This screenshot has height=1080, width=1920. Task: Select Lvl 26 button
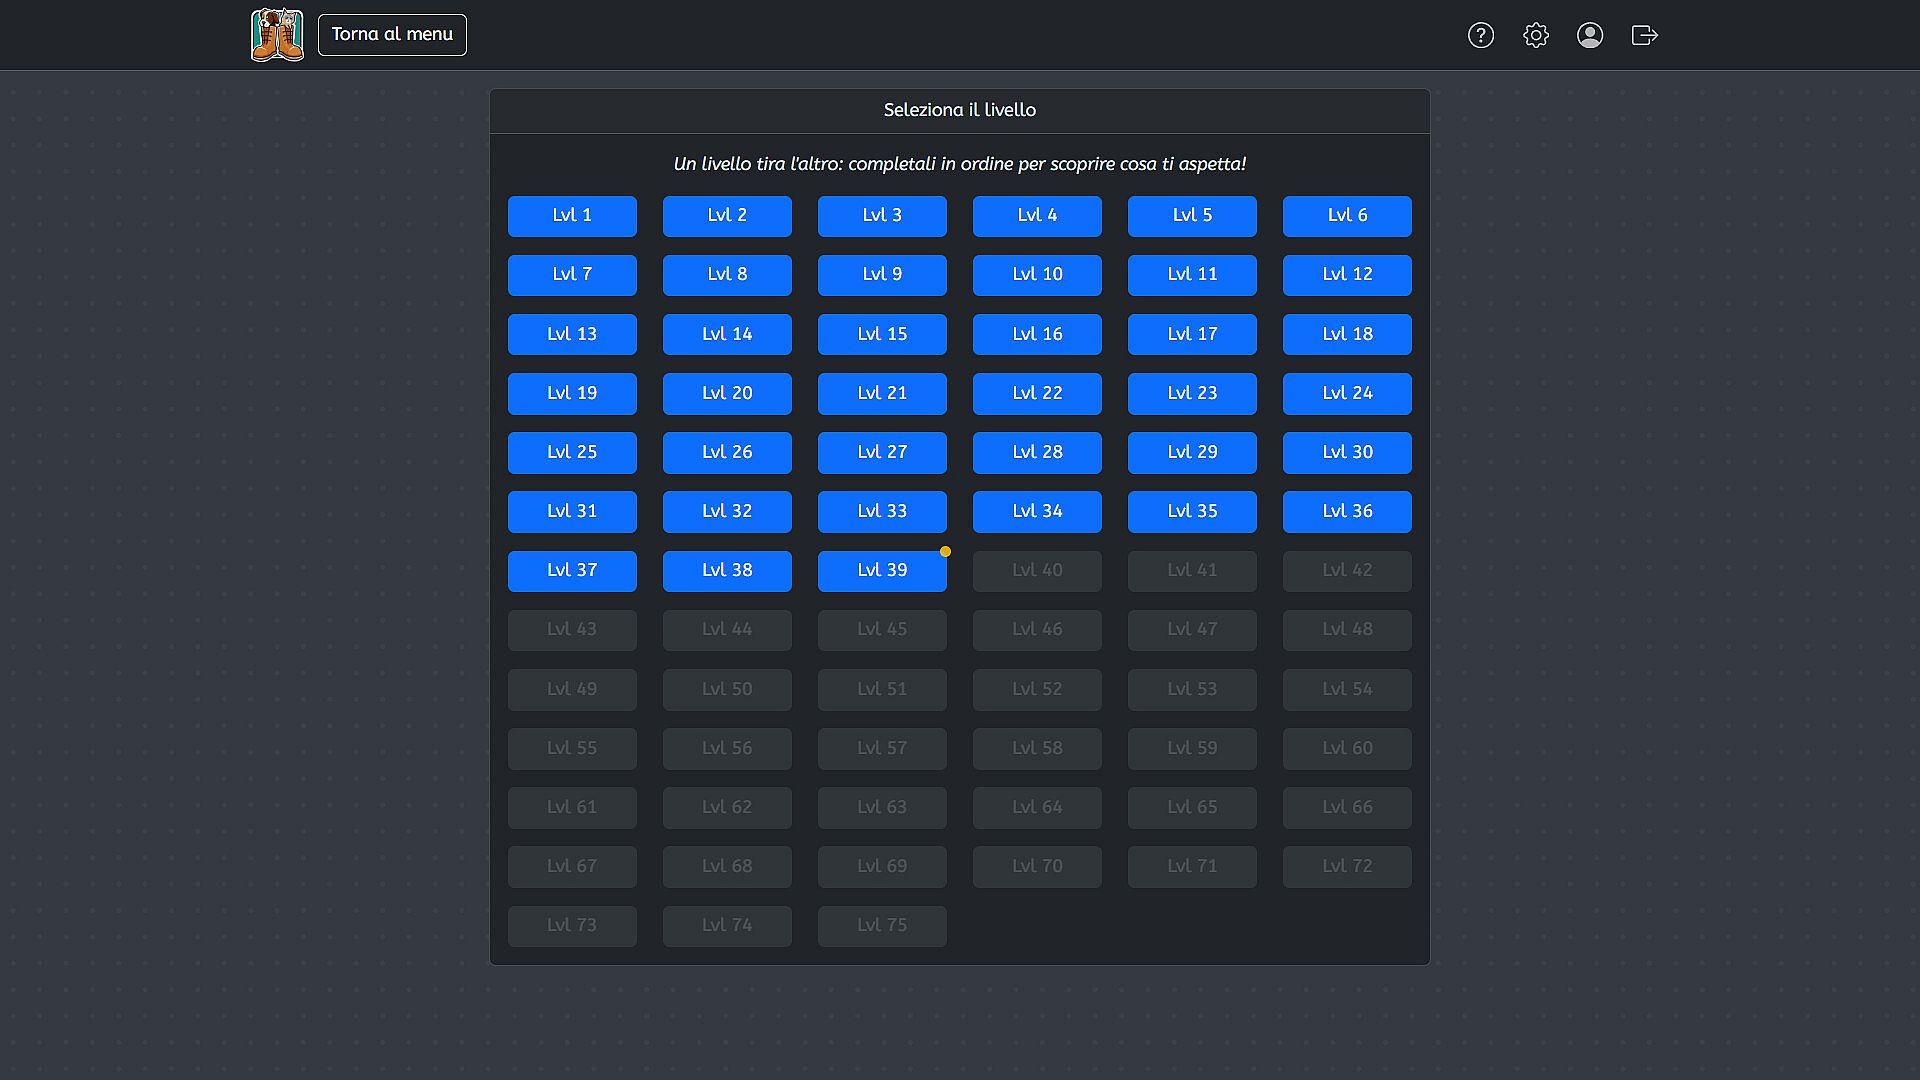click(727, 452)
